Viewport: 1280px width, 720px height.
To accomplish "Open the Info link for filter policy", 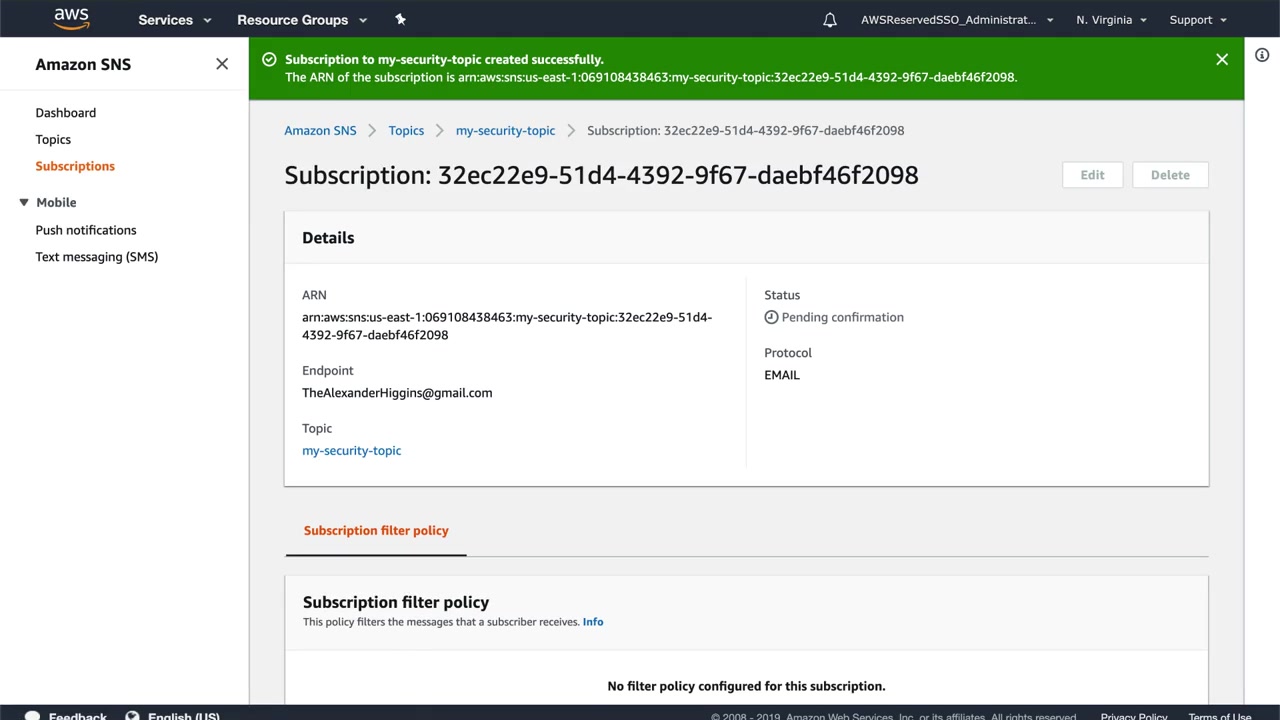I will [593, 622].
